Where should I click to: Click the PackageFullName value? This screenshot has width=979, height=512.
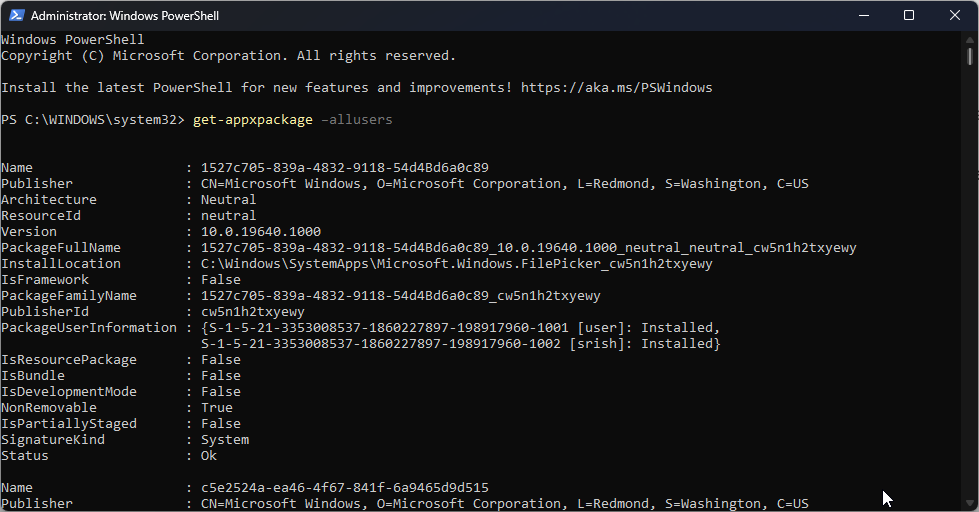(529, 247)
